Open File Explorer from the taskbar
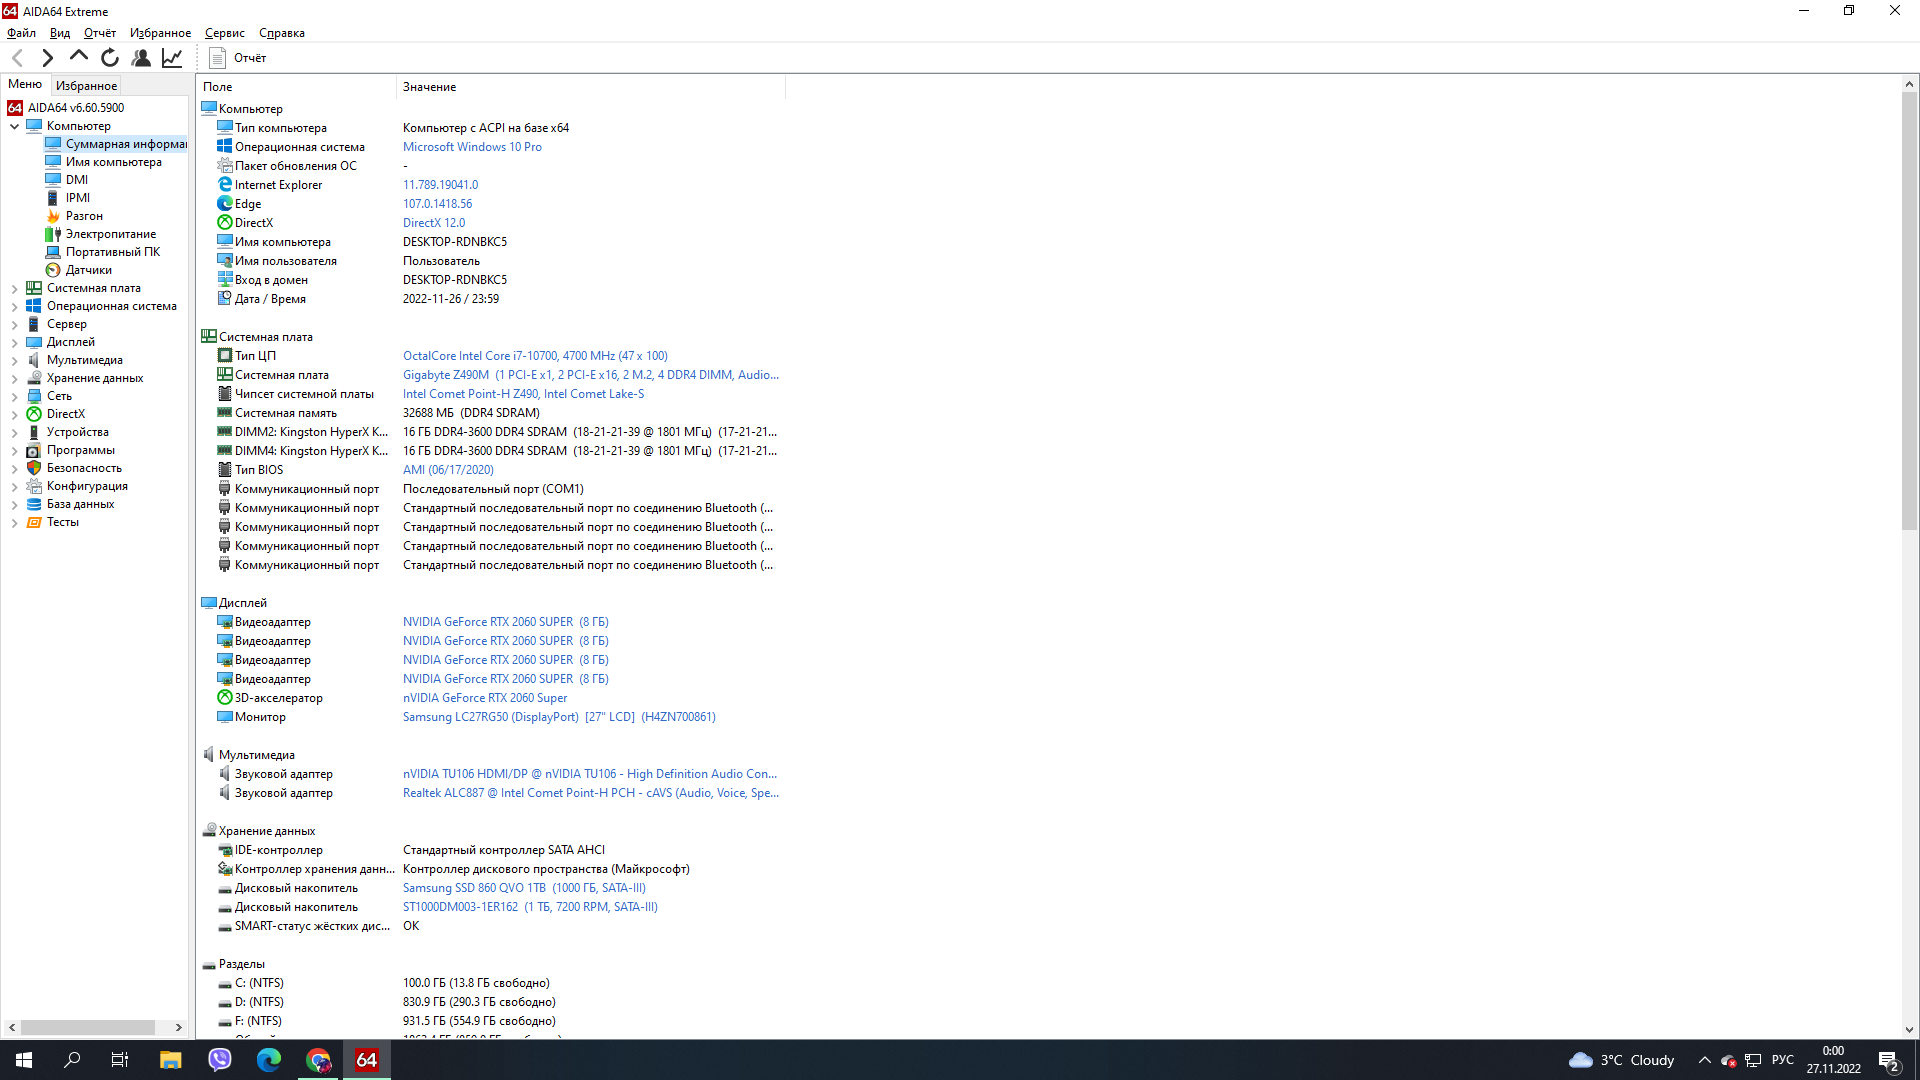 (170, 1060)
